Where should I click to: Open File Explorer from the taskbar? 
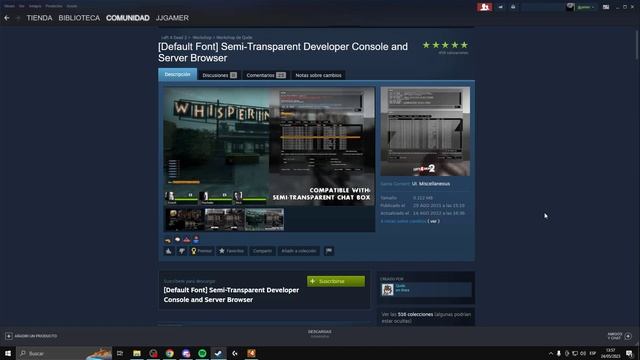coord(137,353)
